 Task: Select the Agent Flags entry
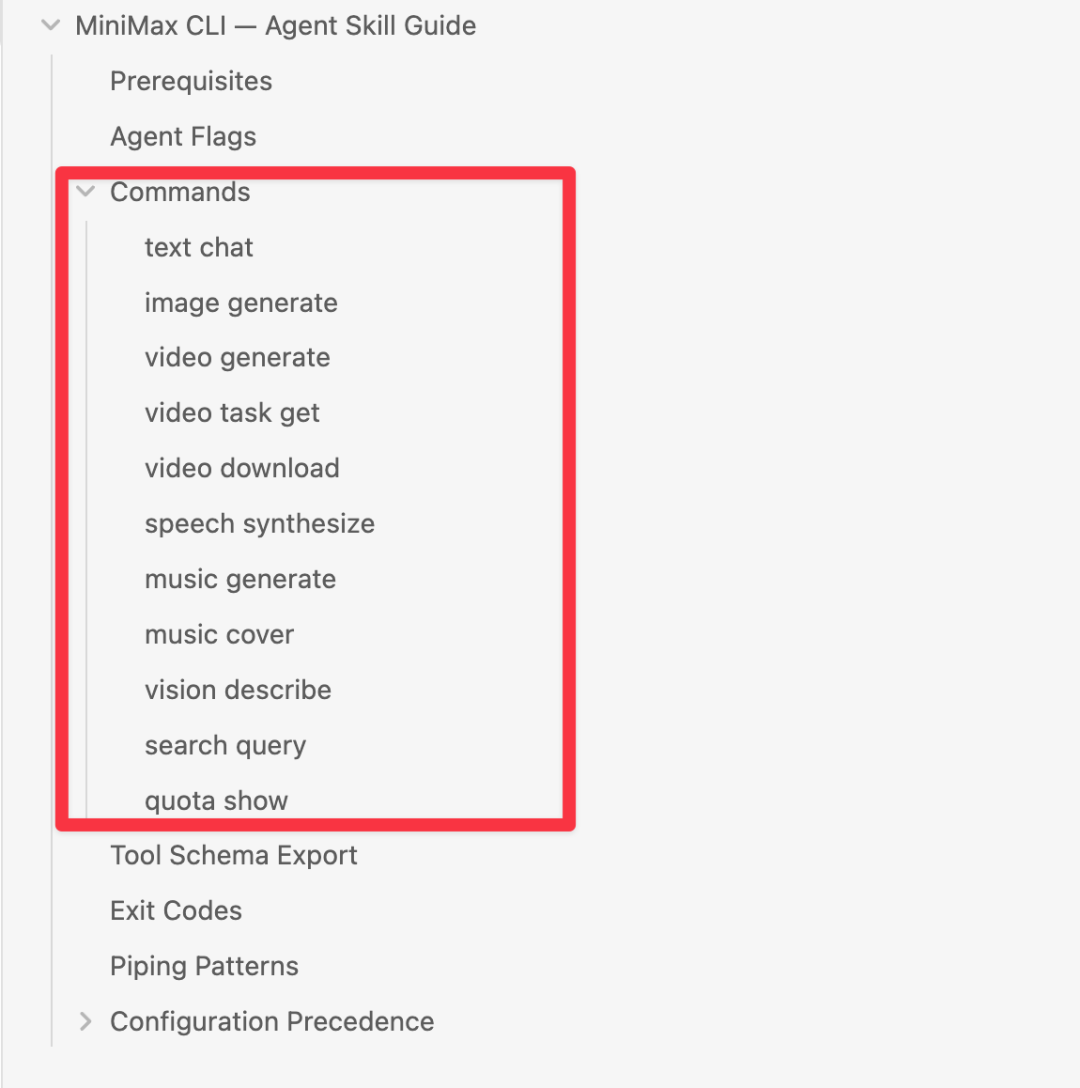183,136
